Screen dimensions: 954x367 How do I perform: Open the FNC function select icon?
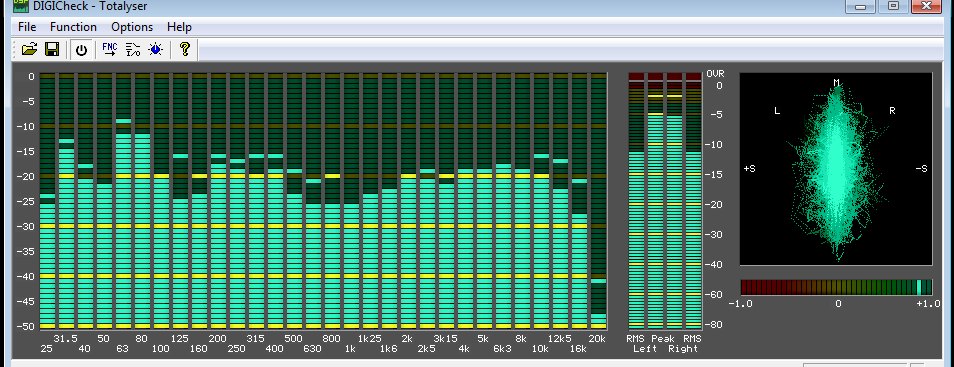110,49
